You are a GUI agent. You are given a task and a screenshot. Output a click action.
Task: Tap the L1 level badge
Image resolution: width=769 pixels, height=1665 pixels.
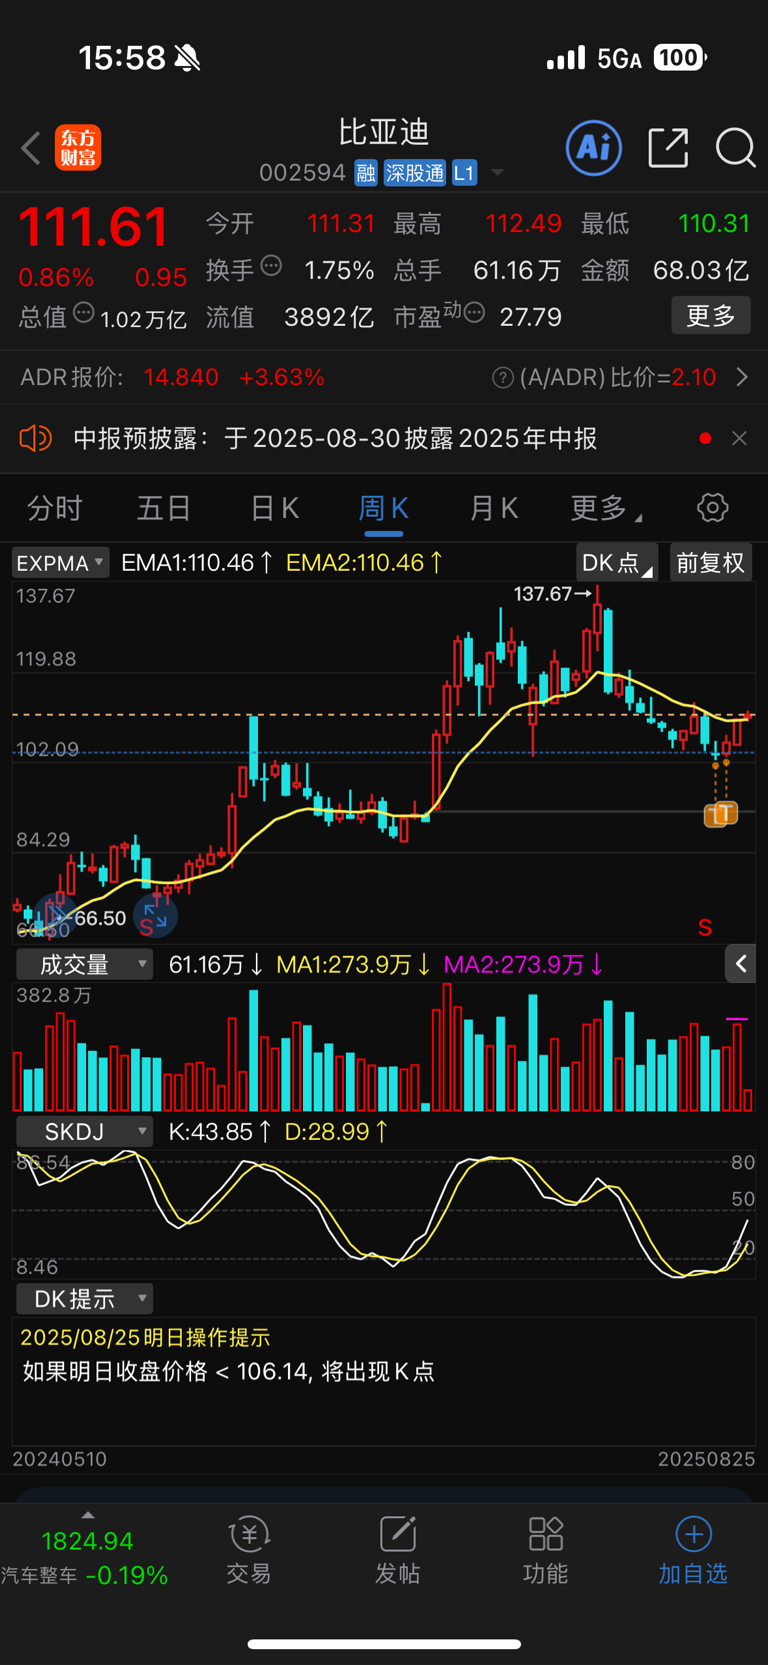point(464,173)
